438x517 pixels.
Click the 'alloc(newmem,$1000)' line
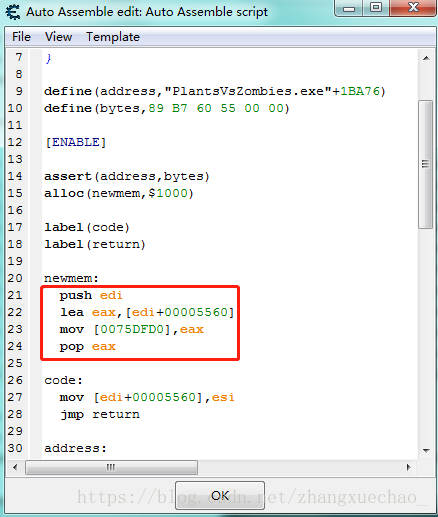119,193
